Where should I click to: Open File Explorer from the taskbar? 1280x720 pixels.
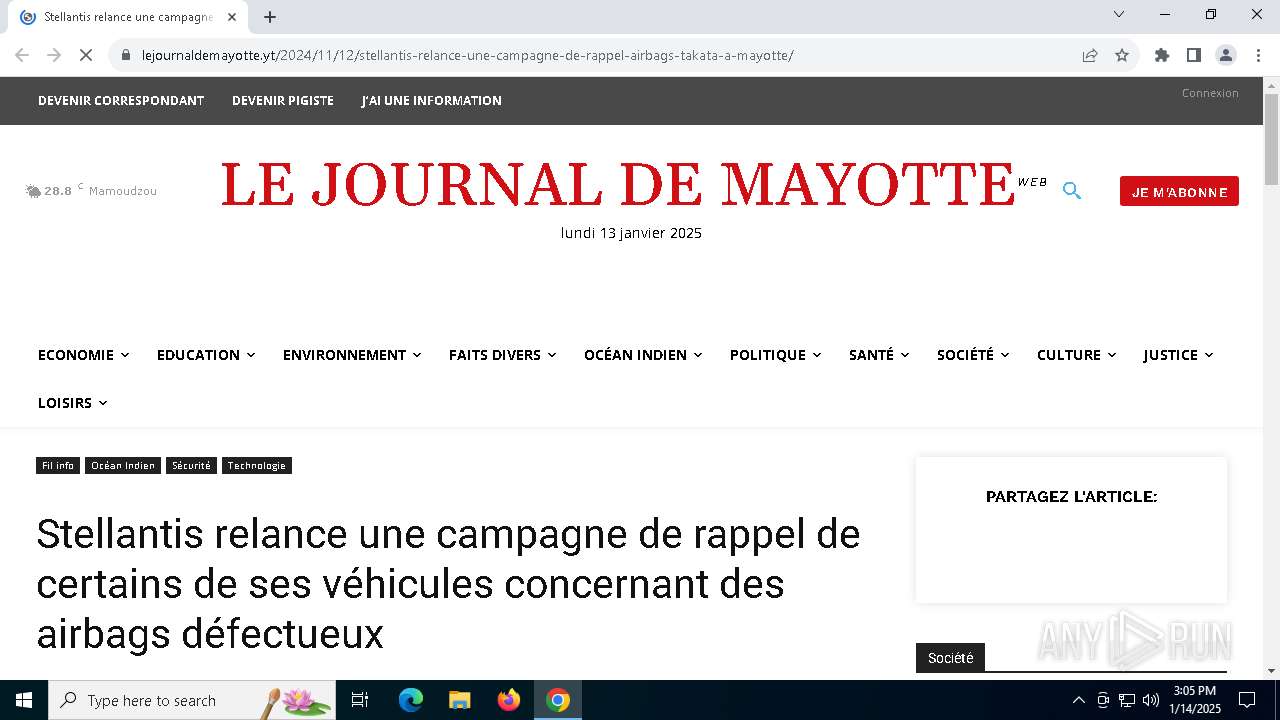tap(459, 700)
